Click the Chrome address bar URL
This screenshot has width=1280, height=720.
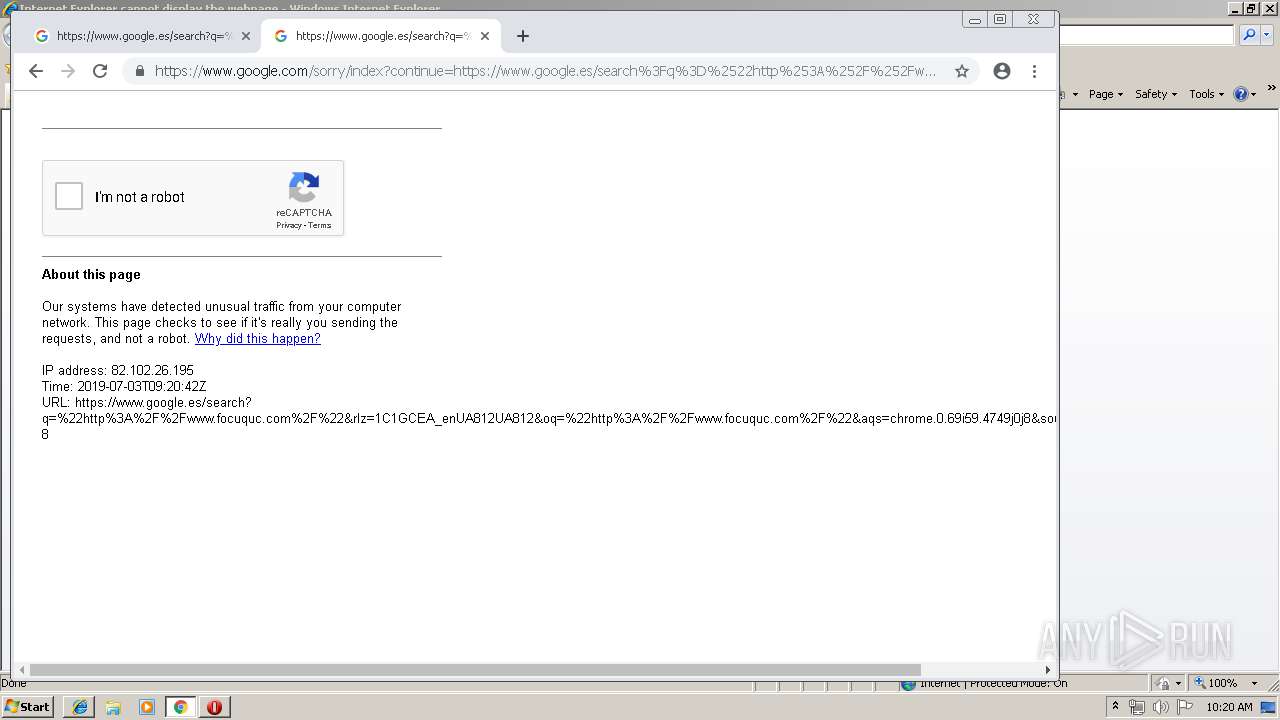coord(545,71)
